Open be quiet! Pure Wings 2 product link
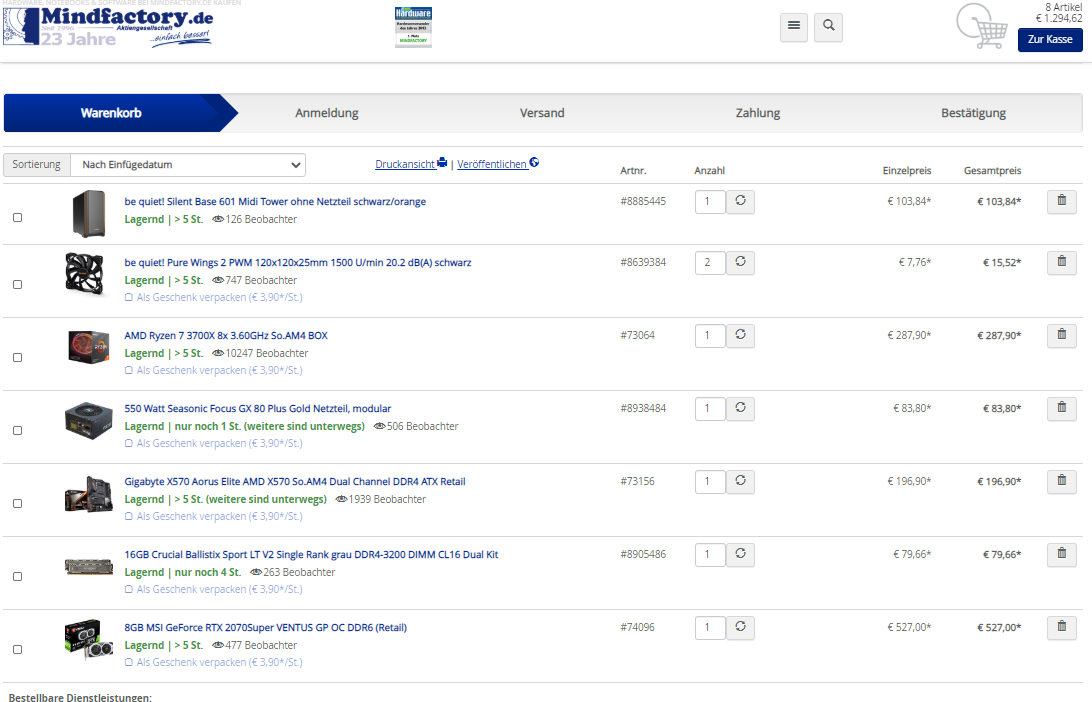Viewport: 1092px width, 702px height. (297, 263)
